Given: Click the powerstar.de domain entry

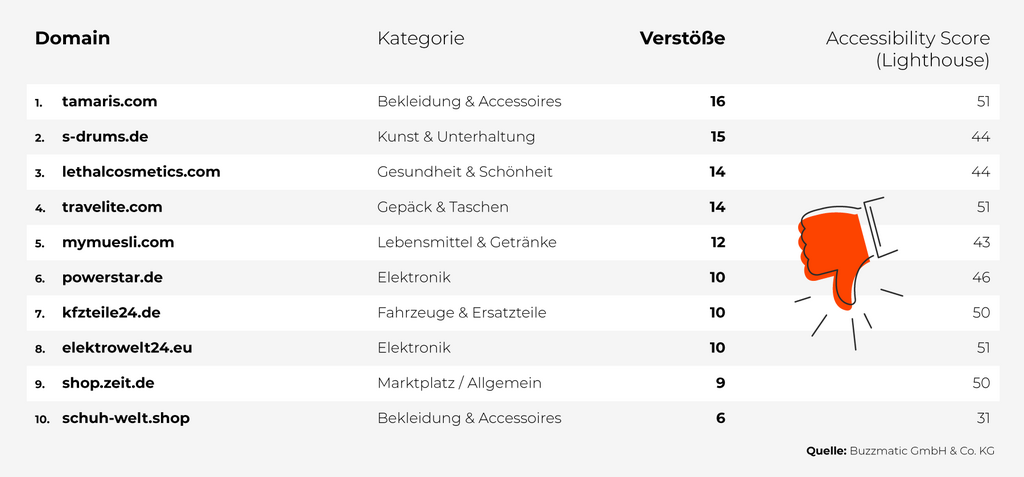Looking at the screenshot, I should point(112,277).
